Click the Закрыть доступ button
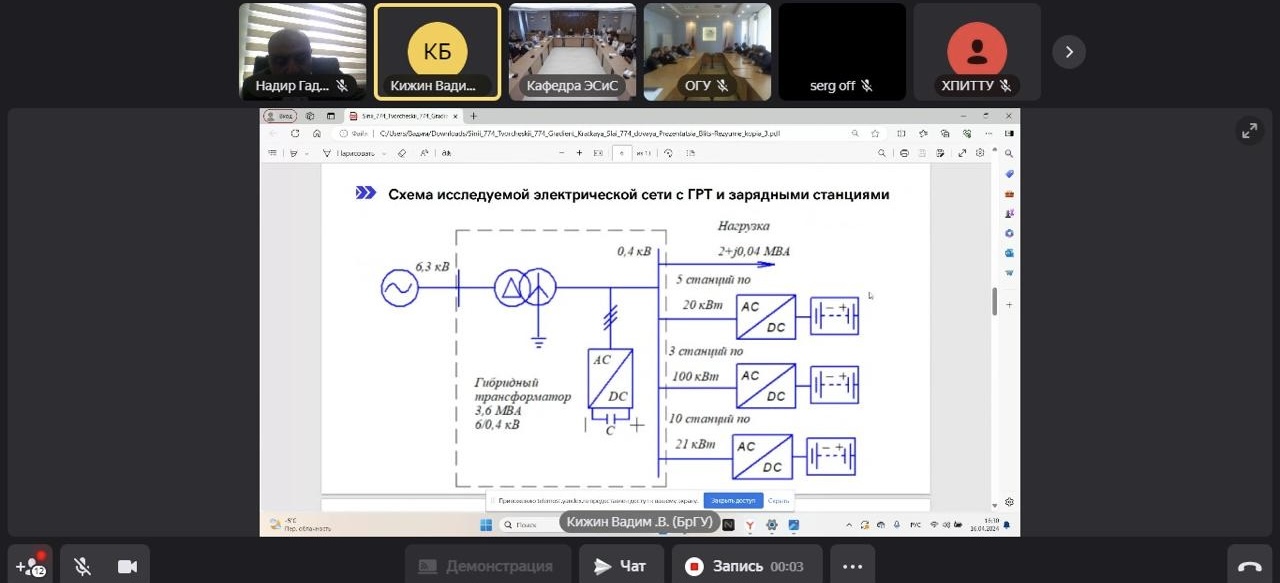This screenshot has width=1280, height=583. point(733,500)
